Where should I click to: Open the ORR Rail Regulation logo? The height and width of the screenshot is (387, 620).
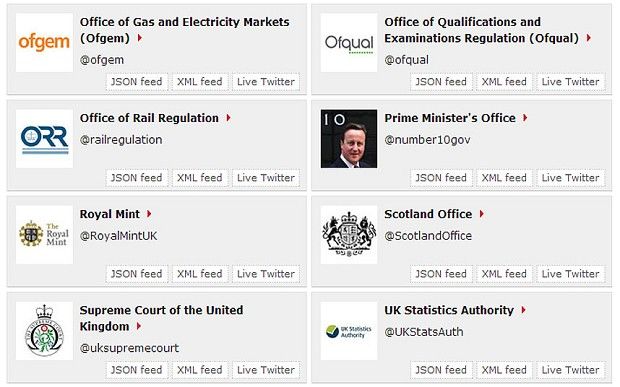[44, 138]
